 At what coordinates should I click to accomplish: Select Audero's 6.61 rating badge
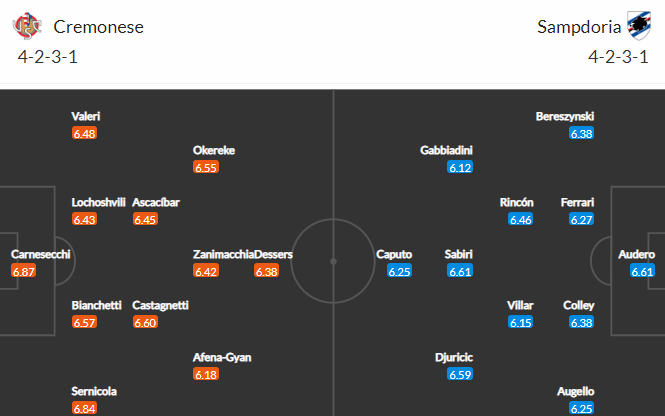[642, 271]
